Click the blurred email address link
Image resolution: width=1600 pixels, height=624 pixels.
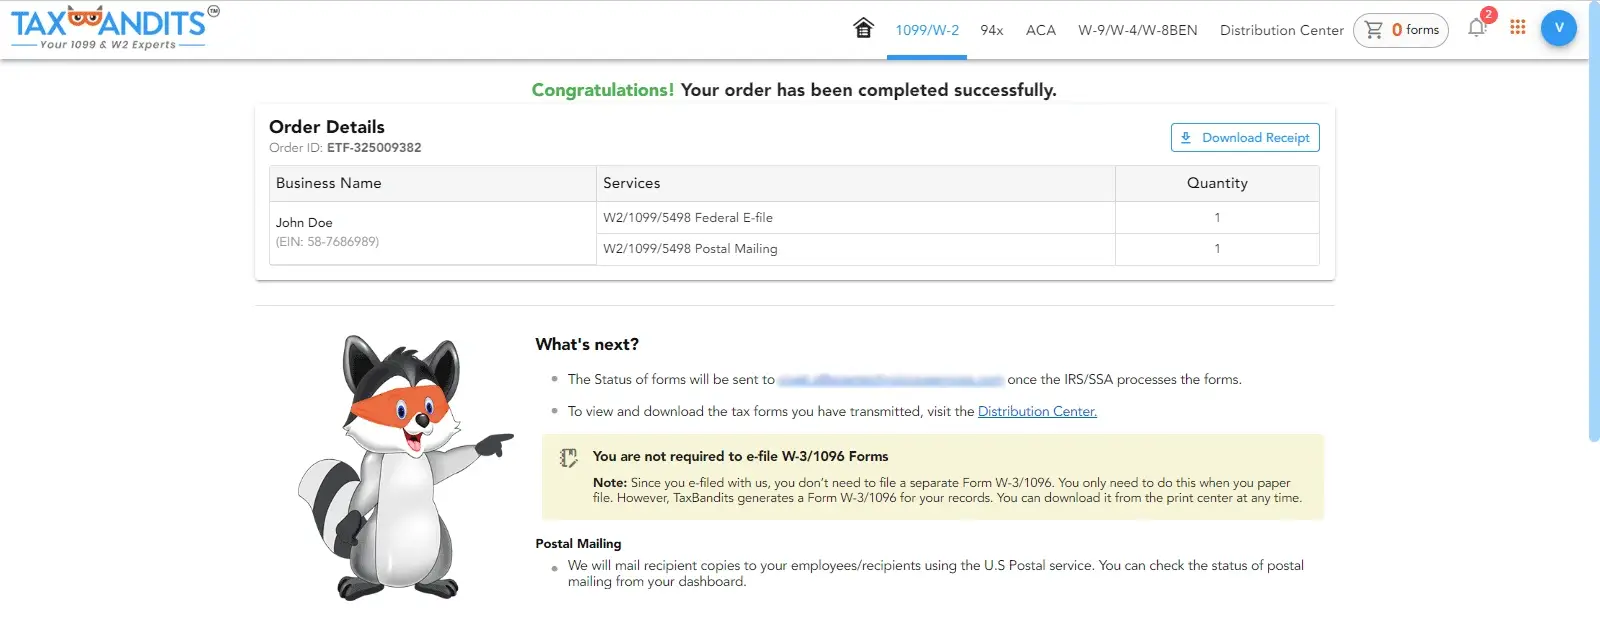pos(891,379)
